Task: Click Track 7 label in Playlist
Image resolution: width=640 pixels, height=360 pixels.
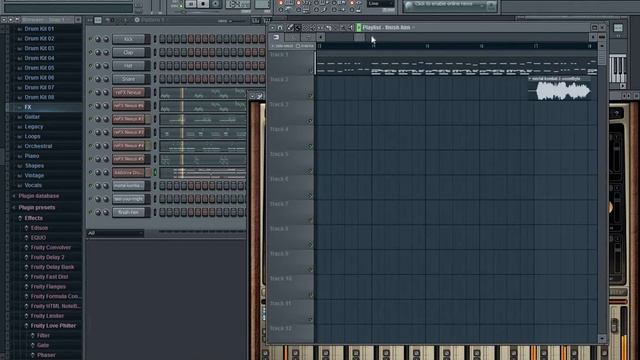Action: [279, 204]
